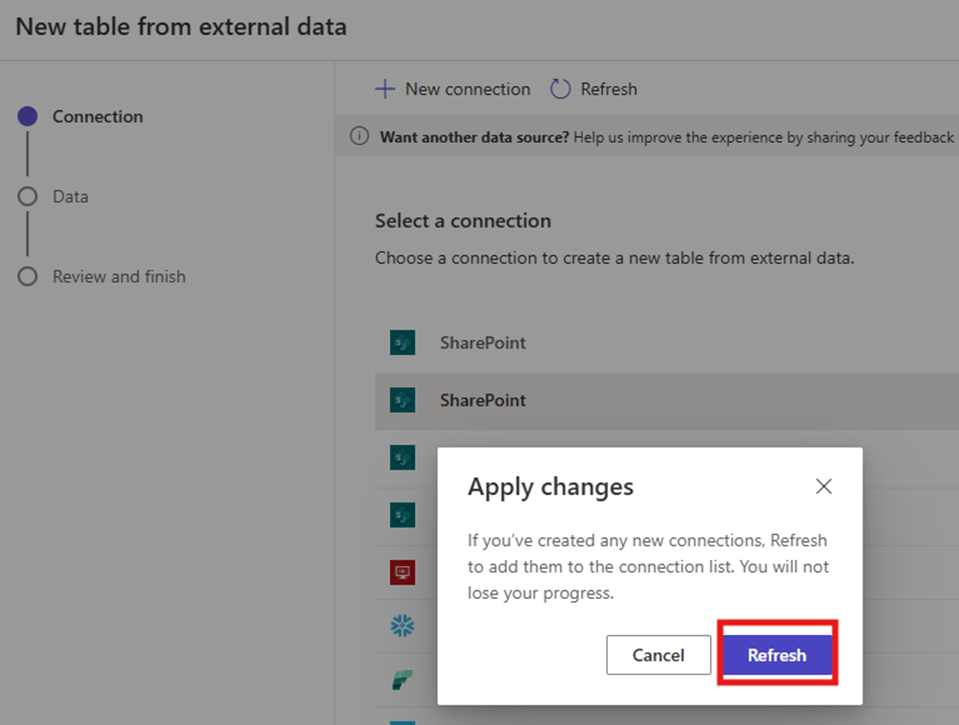Choose the blue Snowflake connection icon
The width and height of the screenshot is (959, 725).
point(402,627)
